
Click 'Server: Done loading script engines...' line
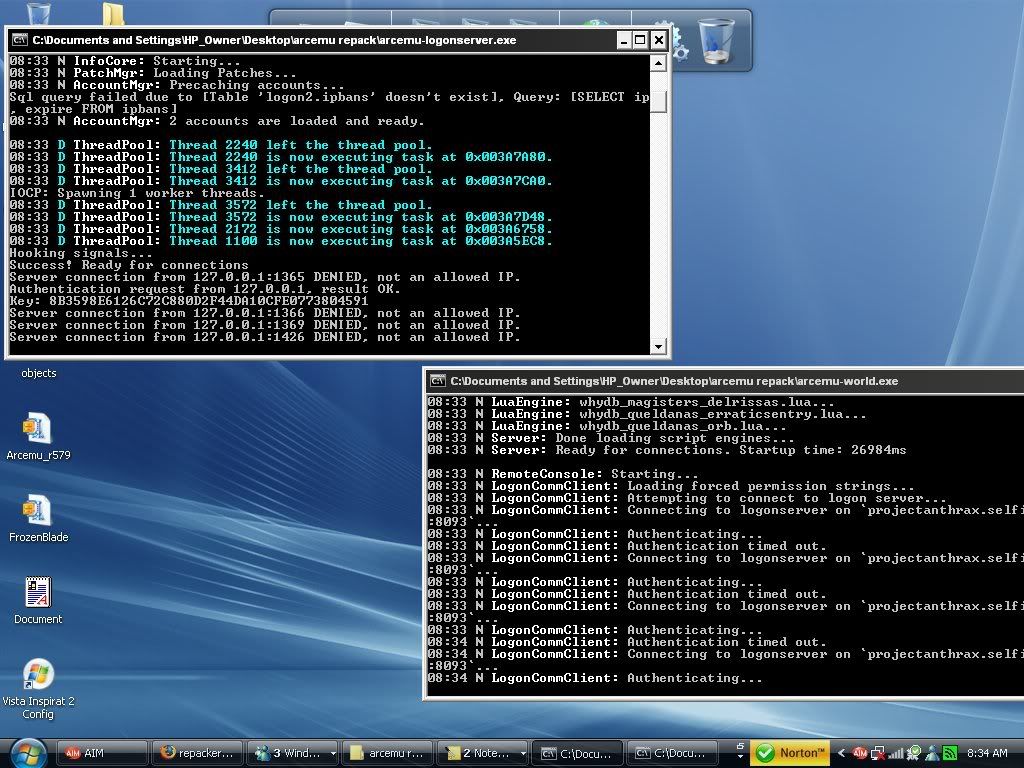point(611,438)
